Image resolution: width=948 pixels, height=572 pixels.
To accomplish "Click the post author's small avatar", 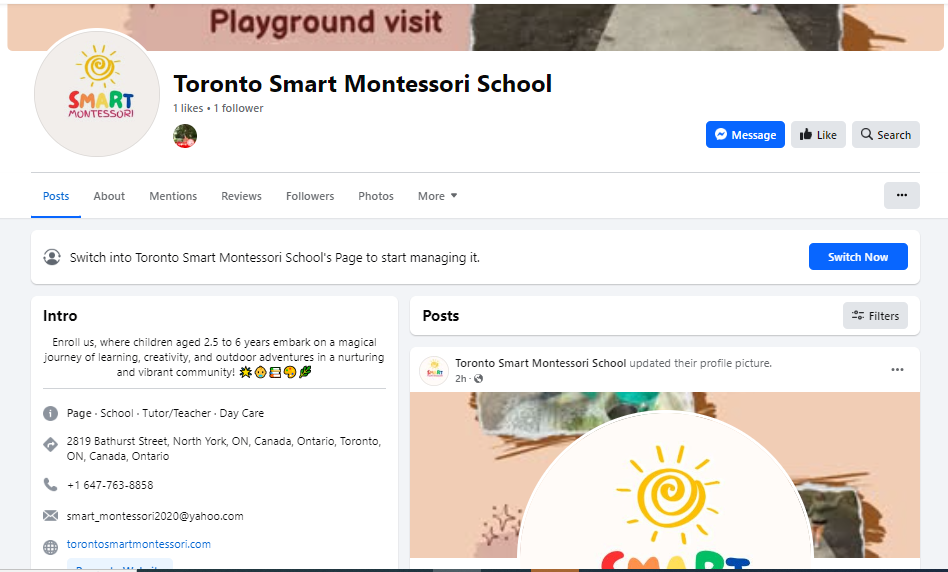I will [434, 371].
